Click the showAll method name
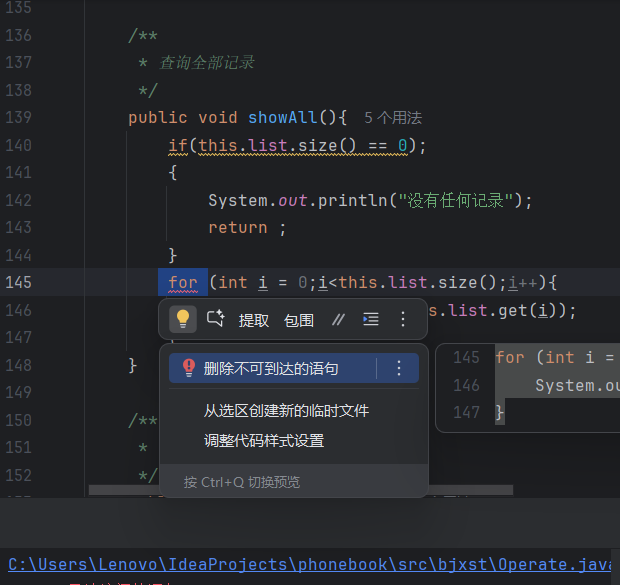 (282, 117)
